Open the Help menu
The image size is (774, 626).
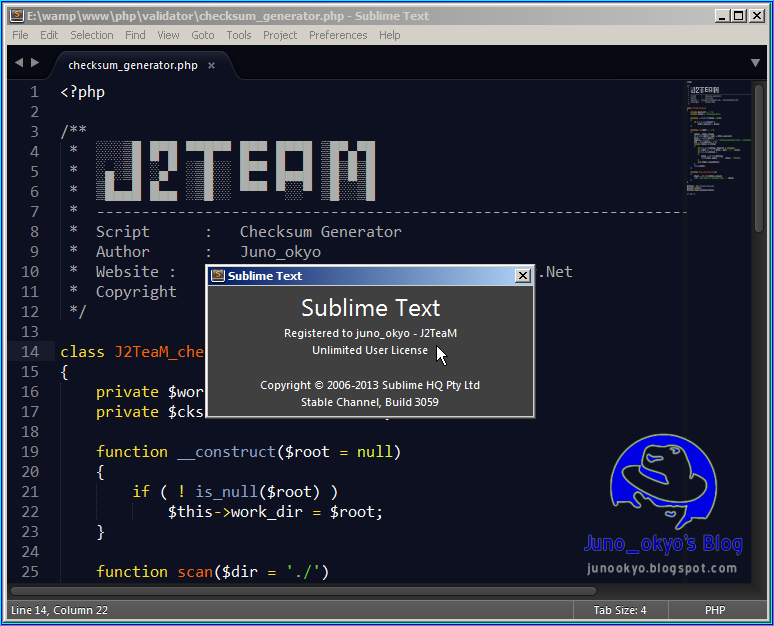(x=389, y=35)
